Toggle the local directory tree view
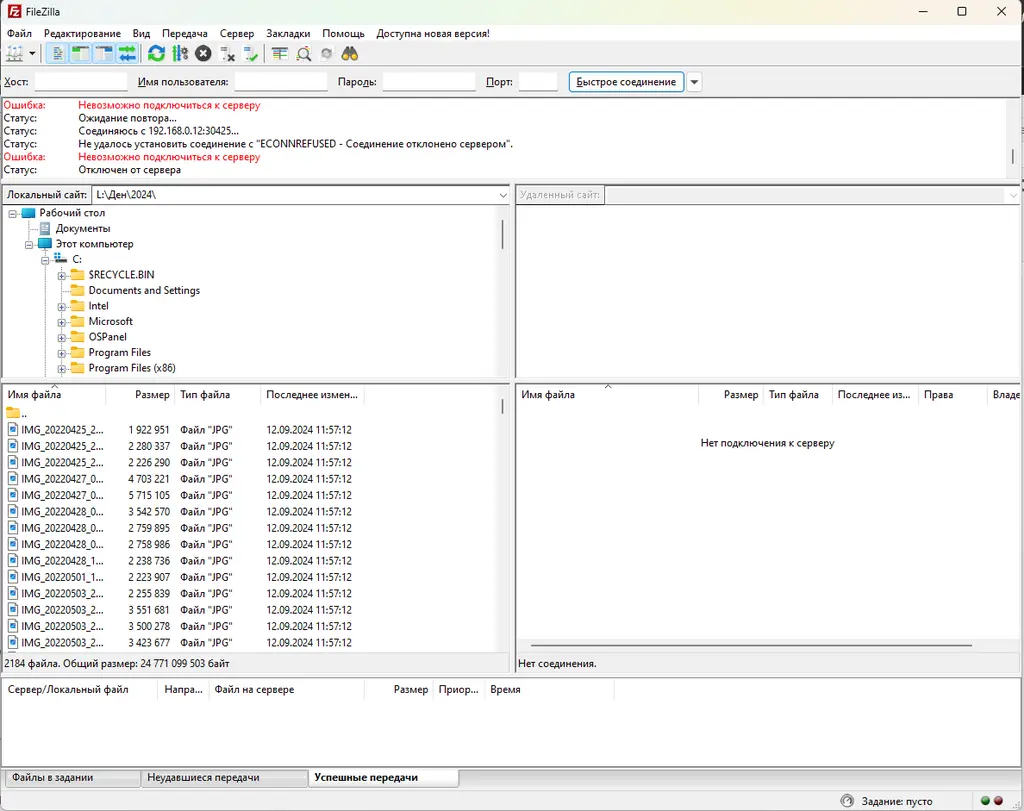1024x811 pixels. [80, 54]
